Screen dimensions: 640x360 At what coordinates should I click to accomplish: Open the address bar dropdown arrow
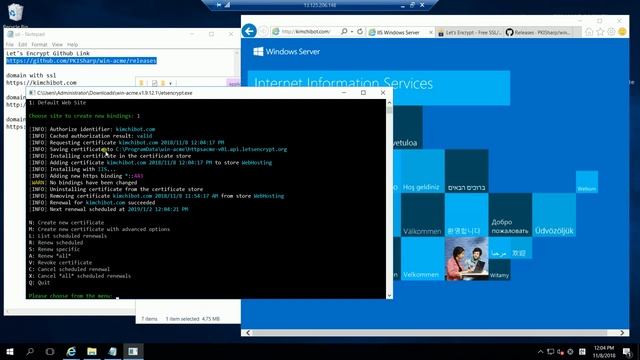pyautogui.click(x=352, y=31)
